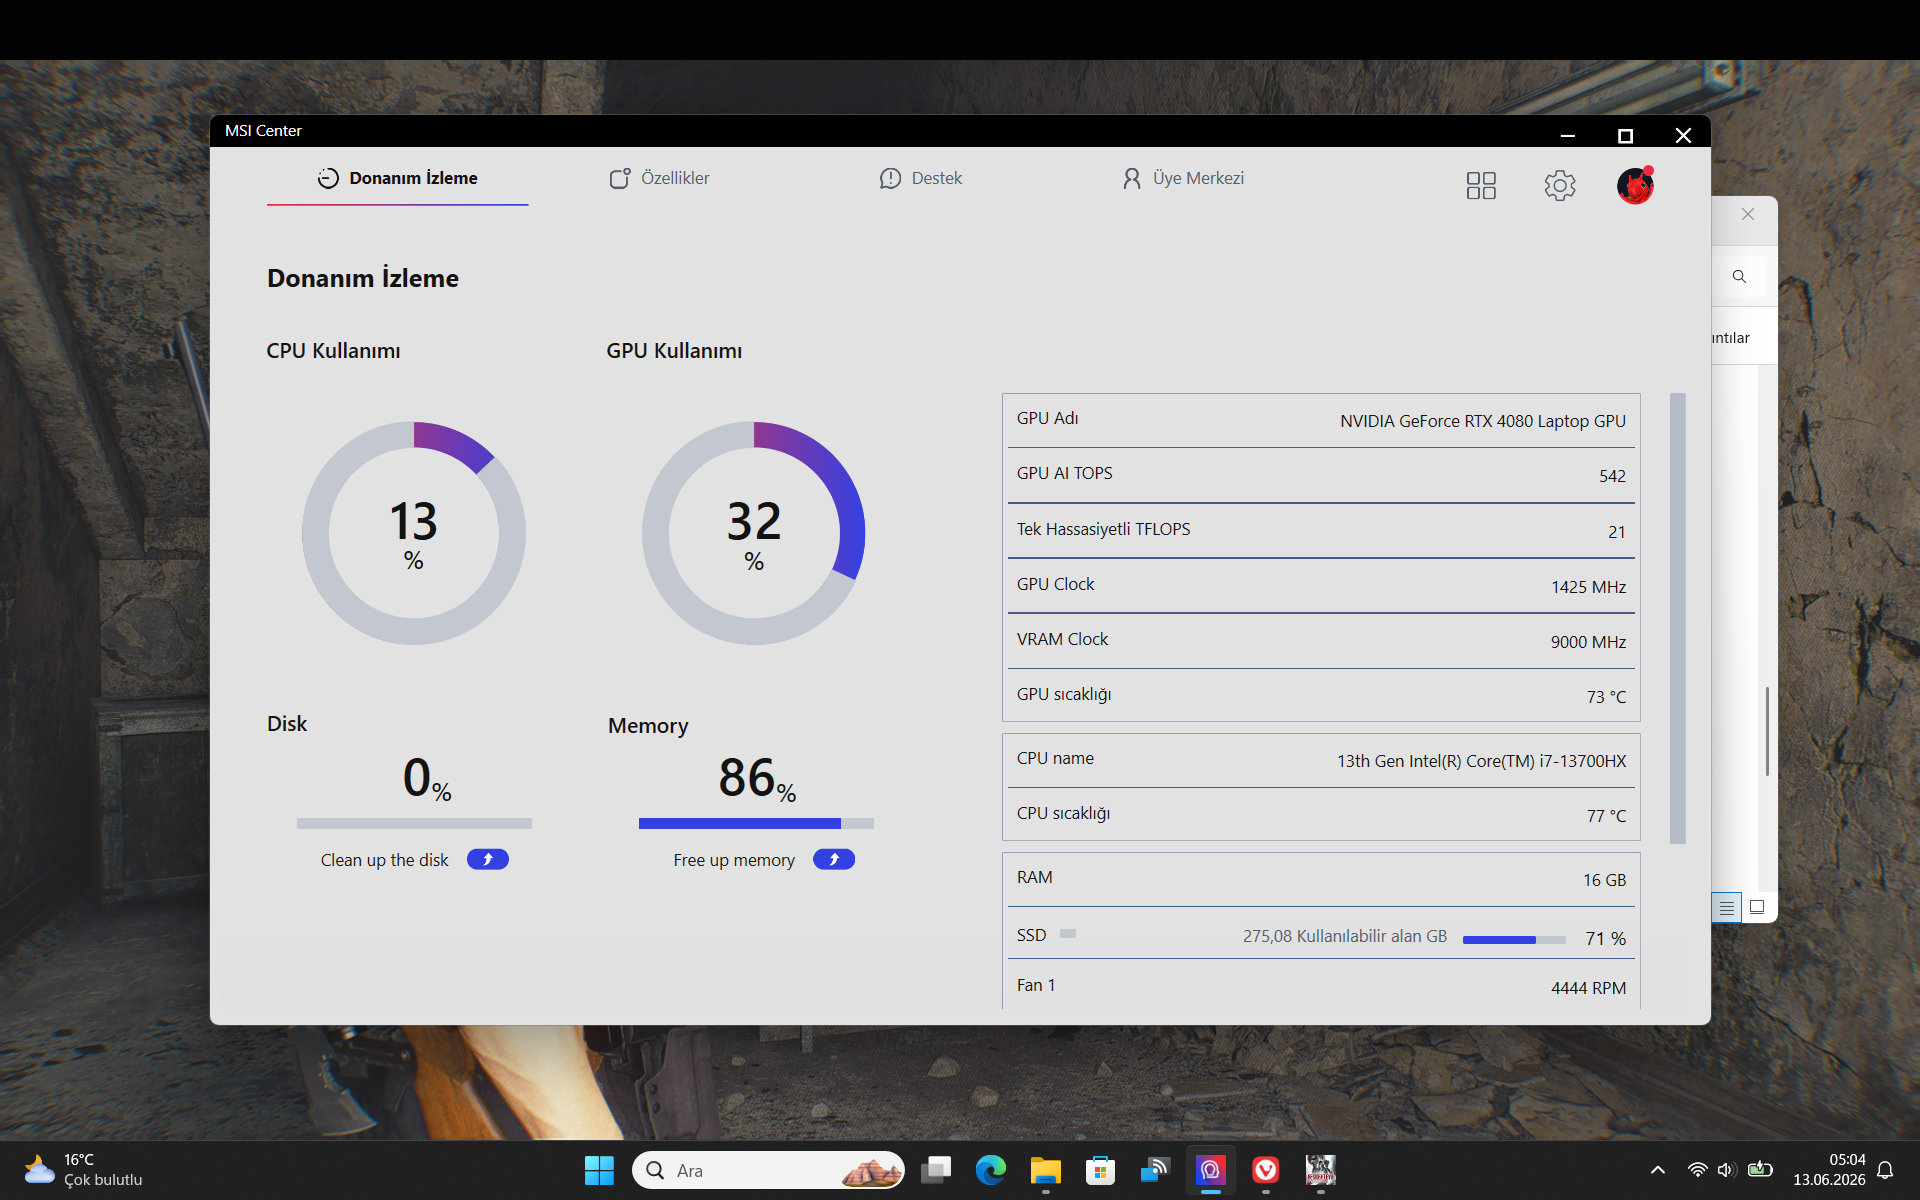Click the Tek Hassasiyetli TFLOPS row label
1920x1200 pixels.
(1103, 529)
